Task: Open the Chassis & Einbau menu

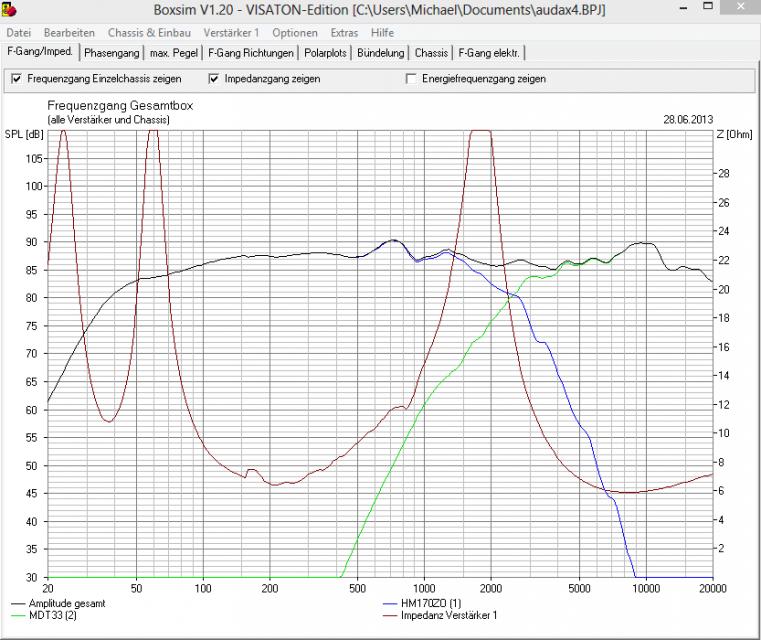Action: coord(150,33)
